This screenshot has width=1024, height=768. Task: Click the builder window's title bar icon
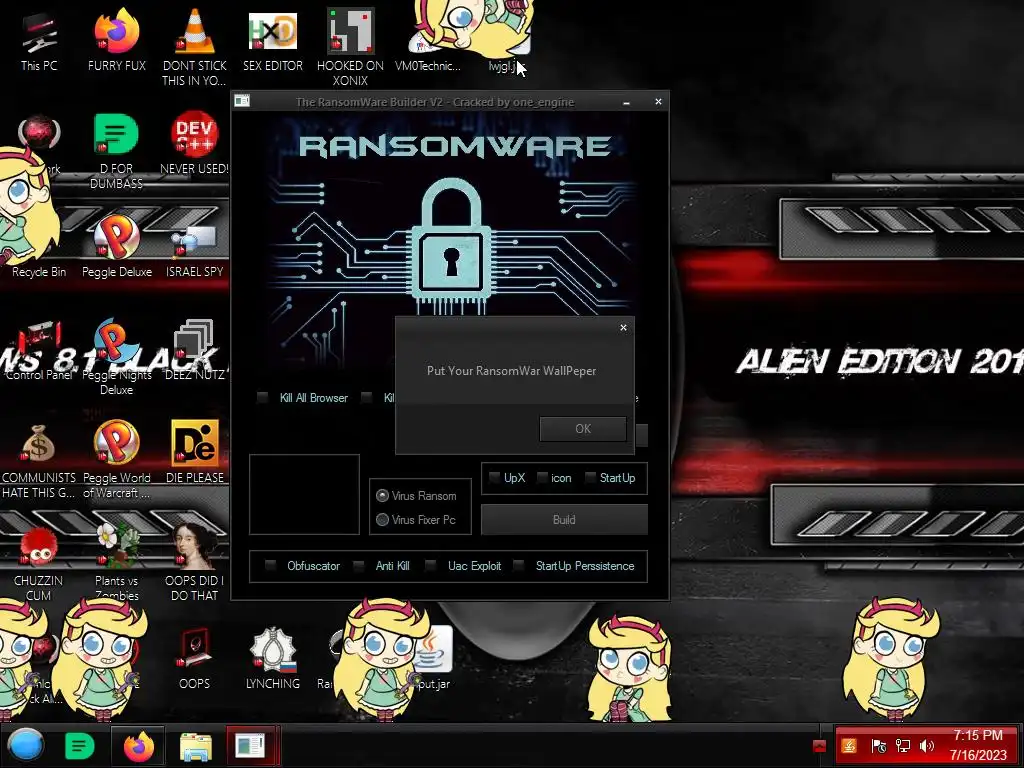pyautogui.click(x=242, y=101)
